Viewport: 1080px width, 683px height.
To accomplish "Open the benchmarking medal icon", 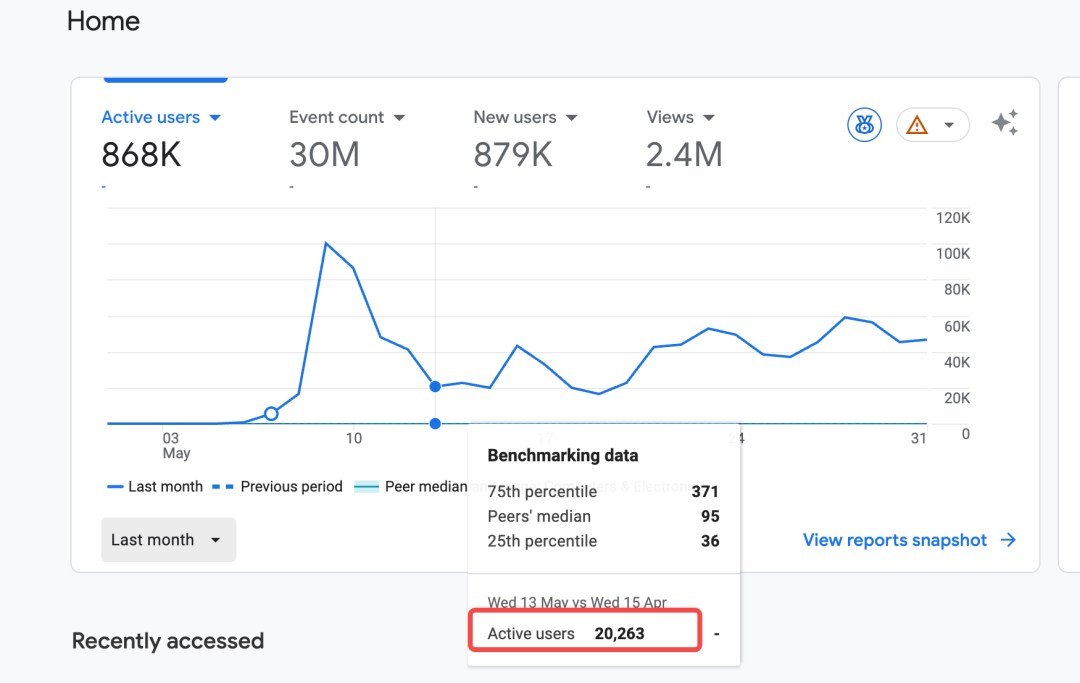I will click(864, 125).
